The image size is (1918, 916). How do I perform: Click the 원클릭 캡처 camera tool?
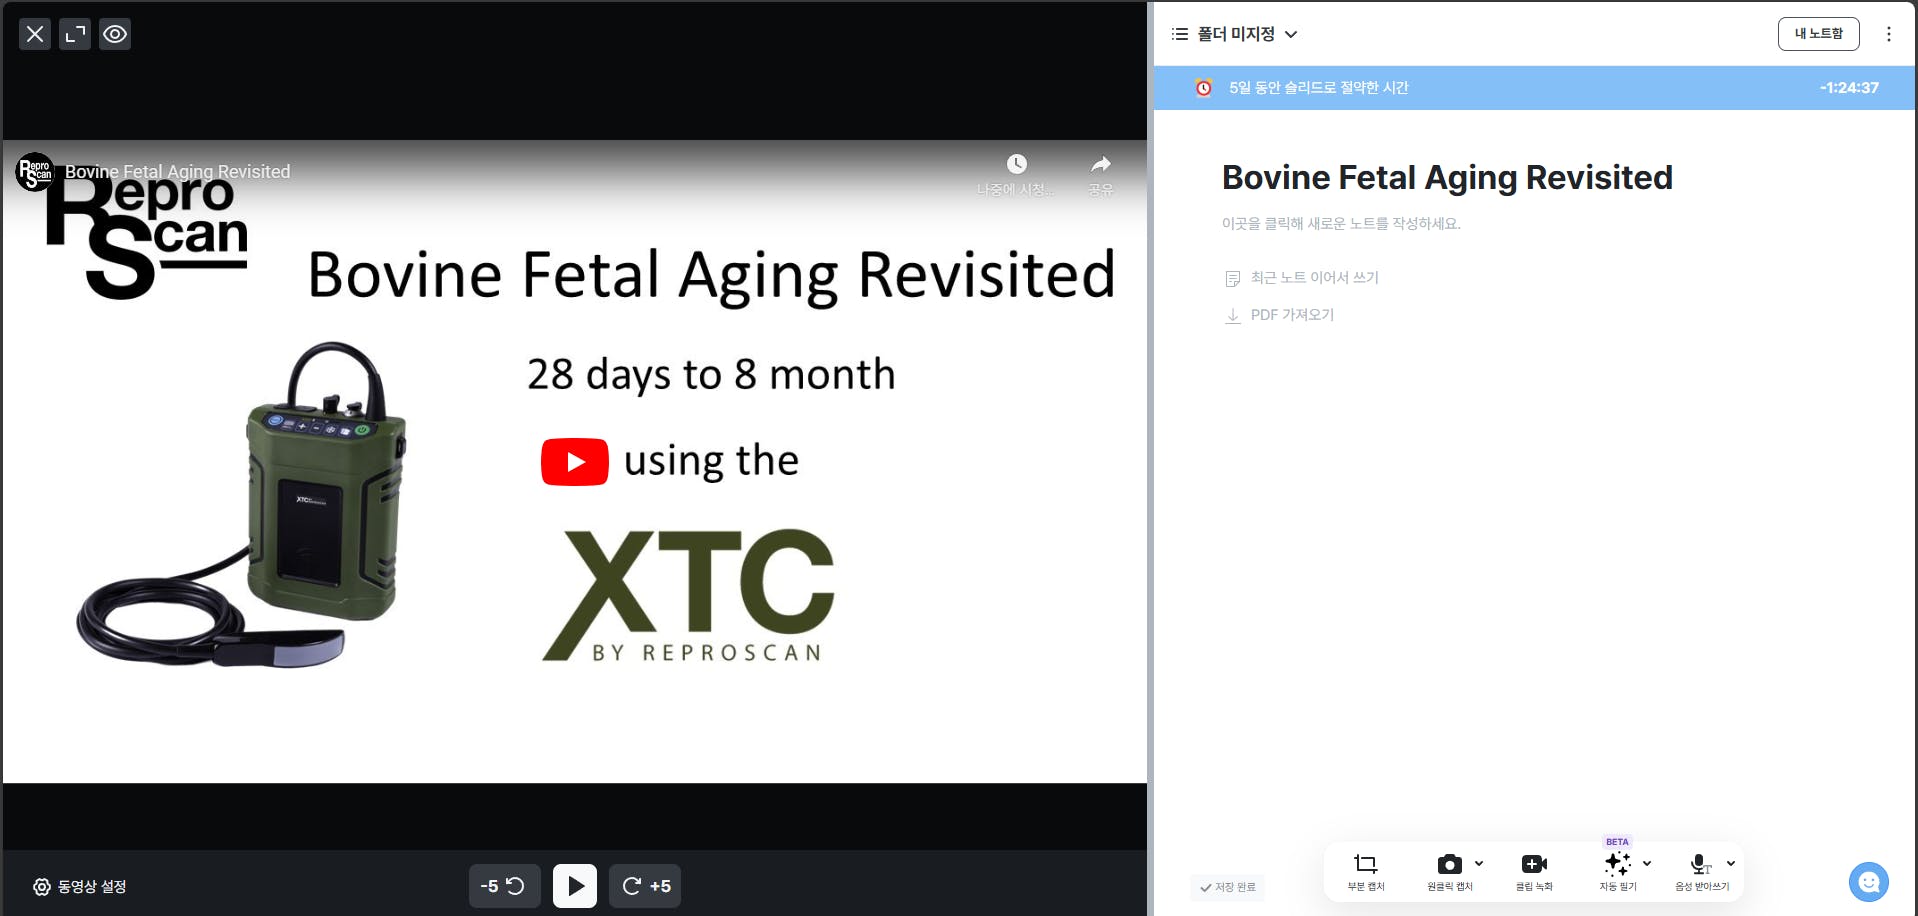pyautogui.click(x=1449, y=871)
